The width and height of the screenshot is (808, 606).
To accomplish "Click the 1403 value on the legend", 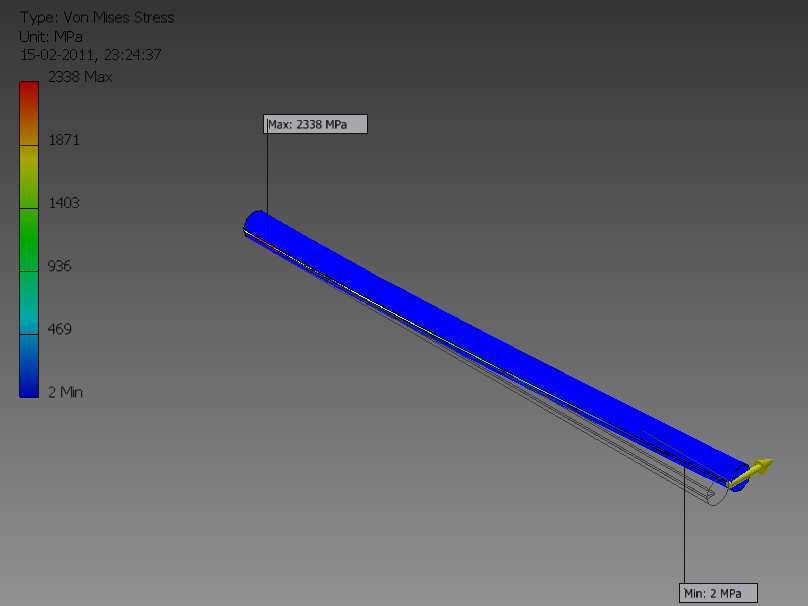I will [x=64, y=203].
